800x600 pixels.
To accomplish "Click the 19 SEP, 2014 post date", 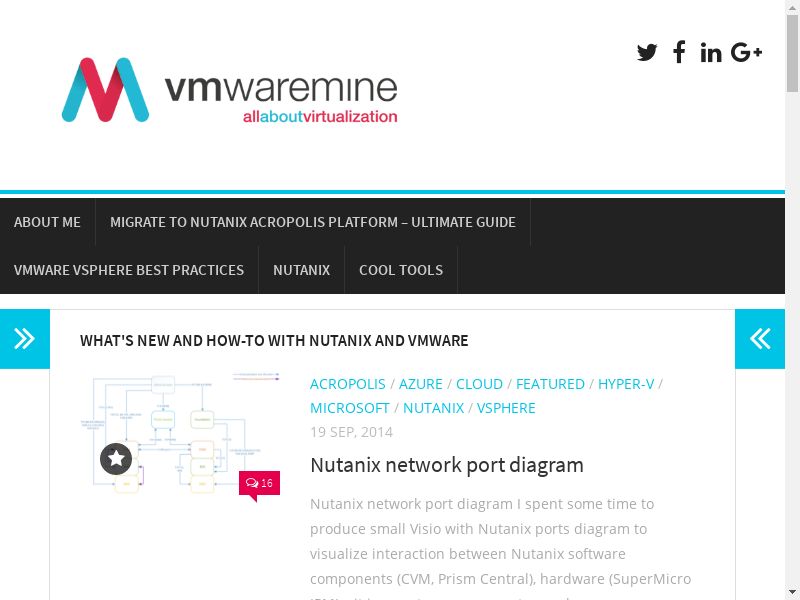I will click(352, 432).
